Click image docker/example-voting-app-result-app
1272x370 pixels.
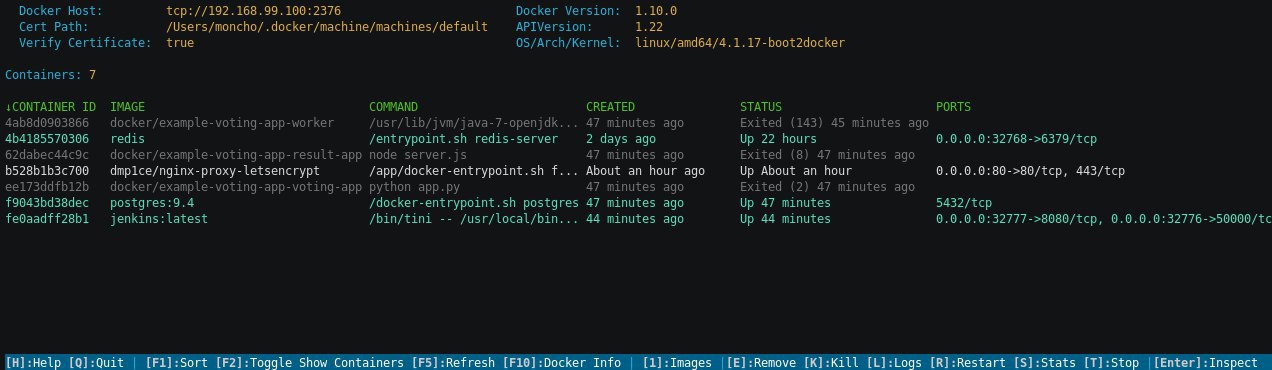(x=236, y=155)
